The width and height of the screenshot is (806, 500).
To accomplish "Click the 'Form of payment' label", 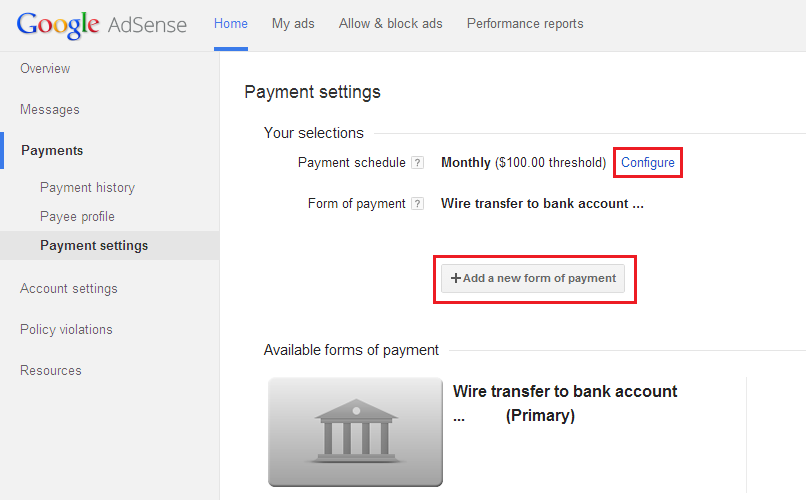I will tap(357, 204).
